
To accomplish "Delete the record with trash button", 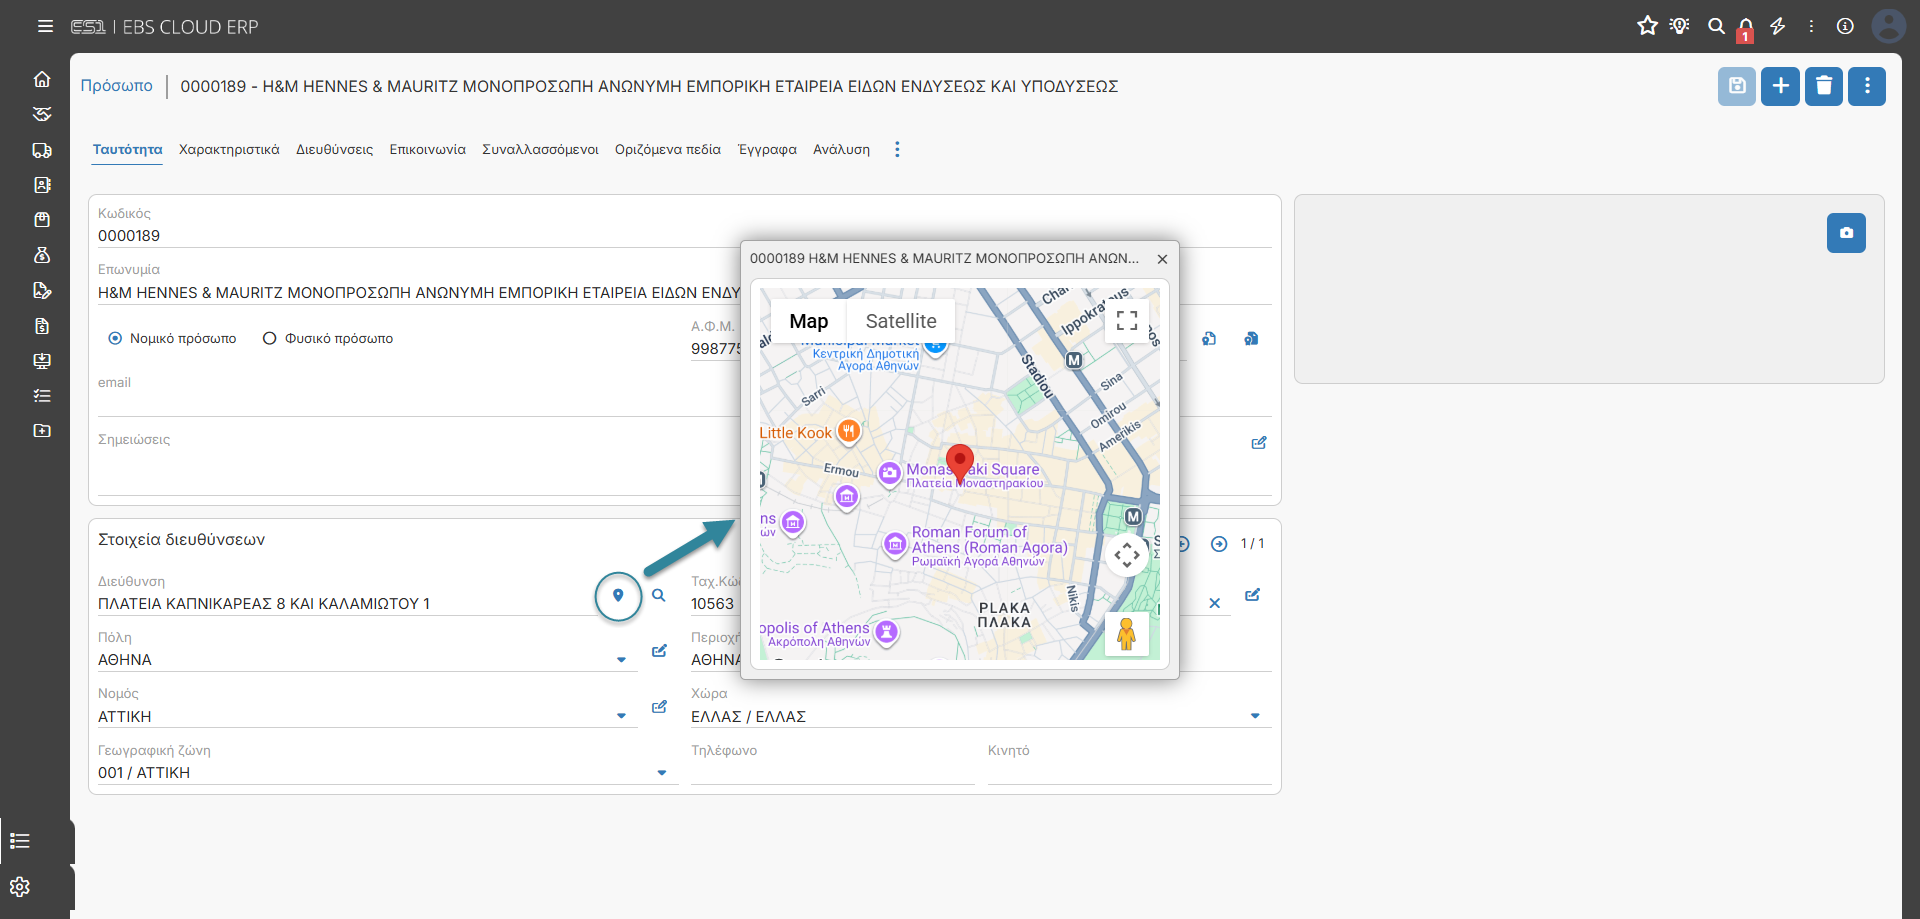I will point(1824,86).
